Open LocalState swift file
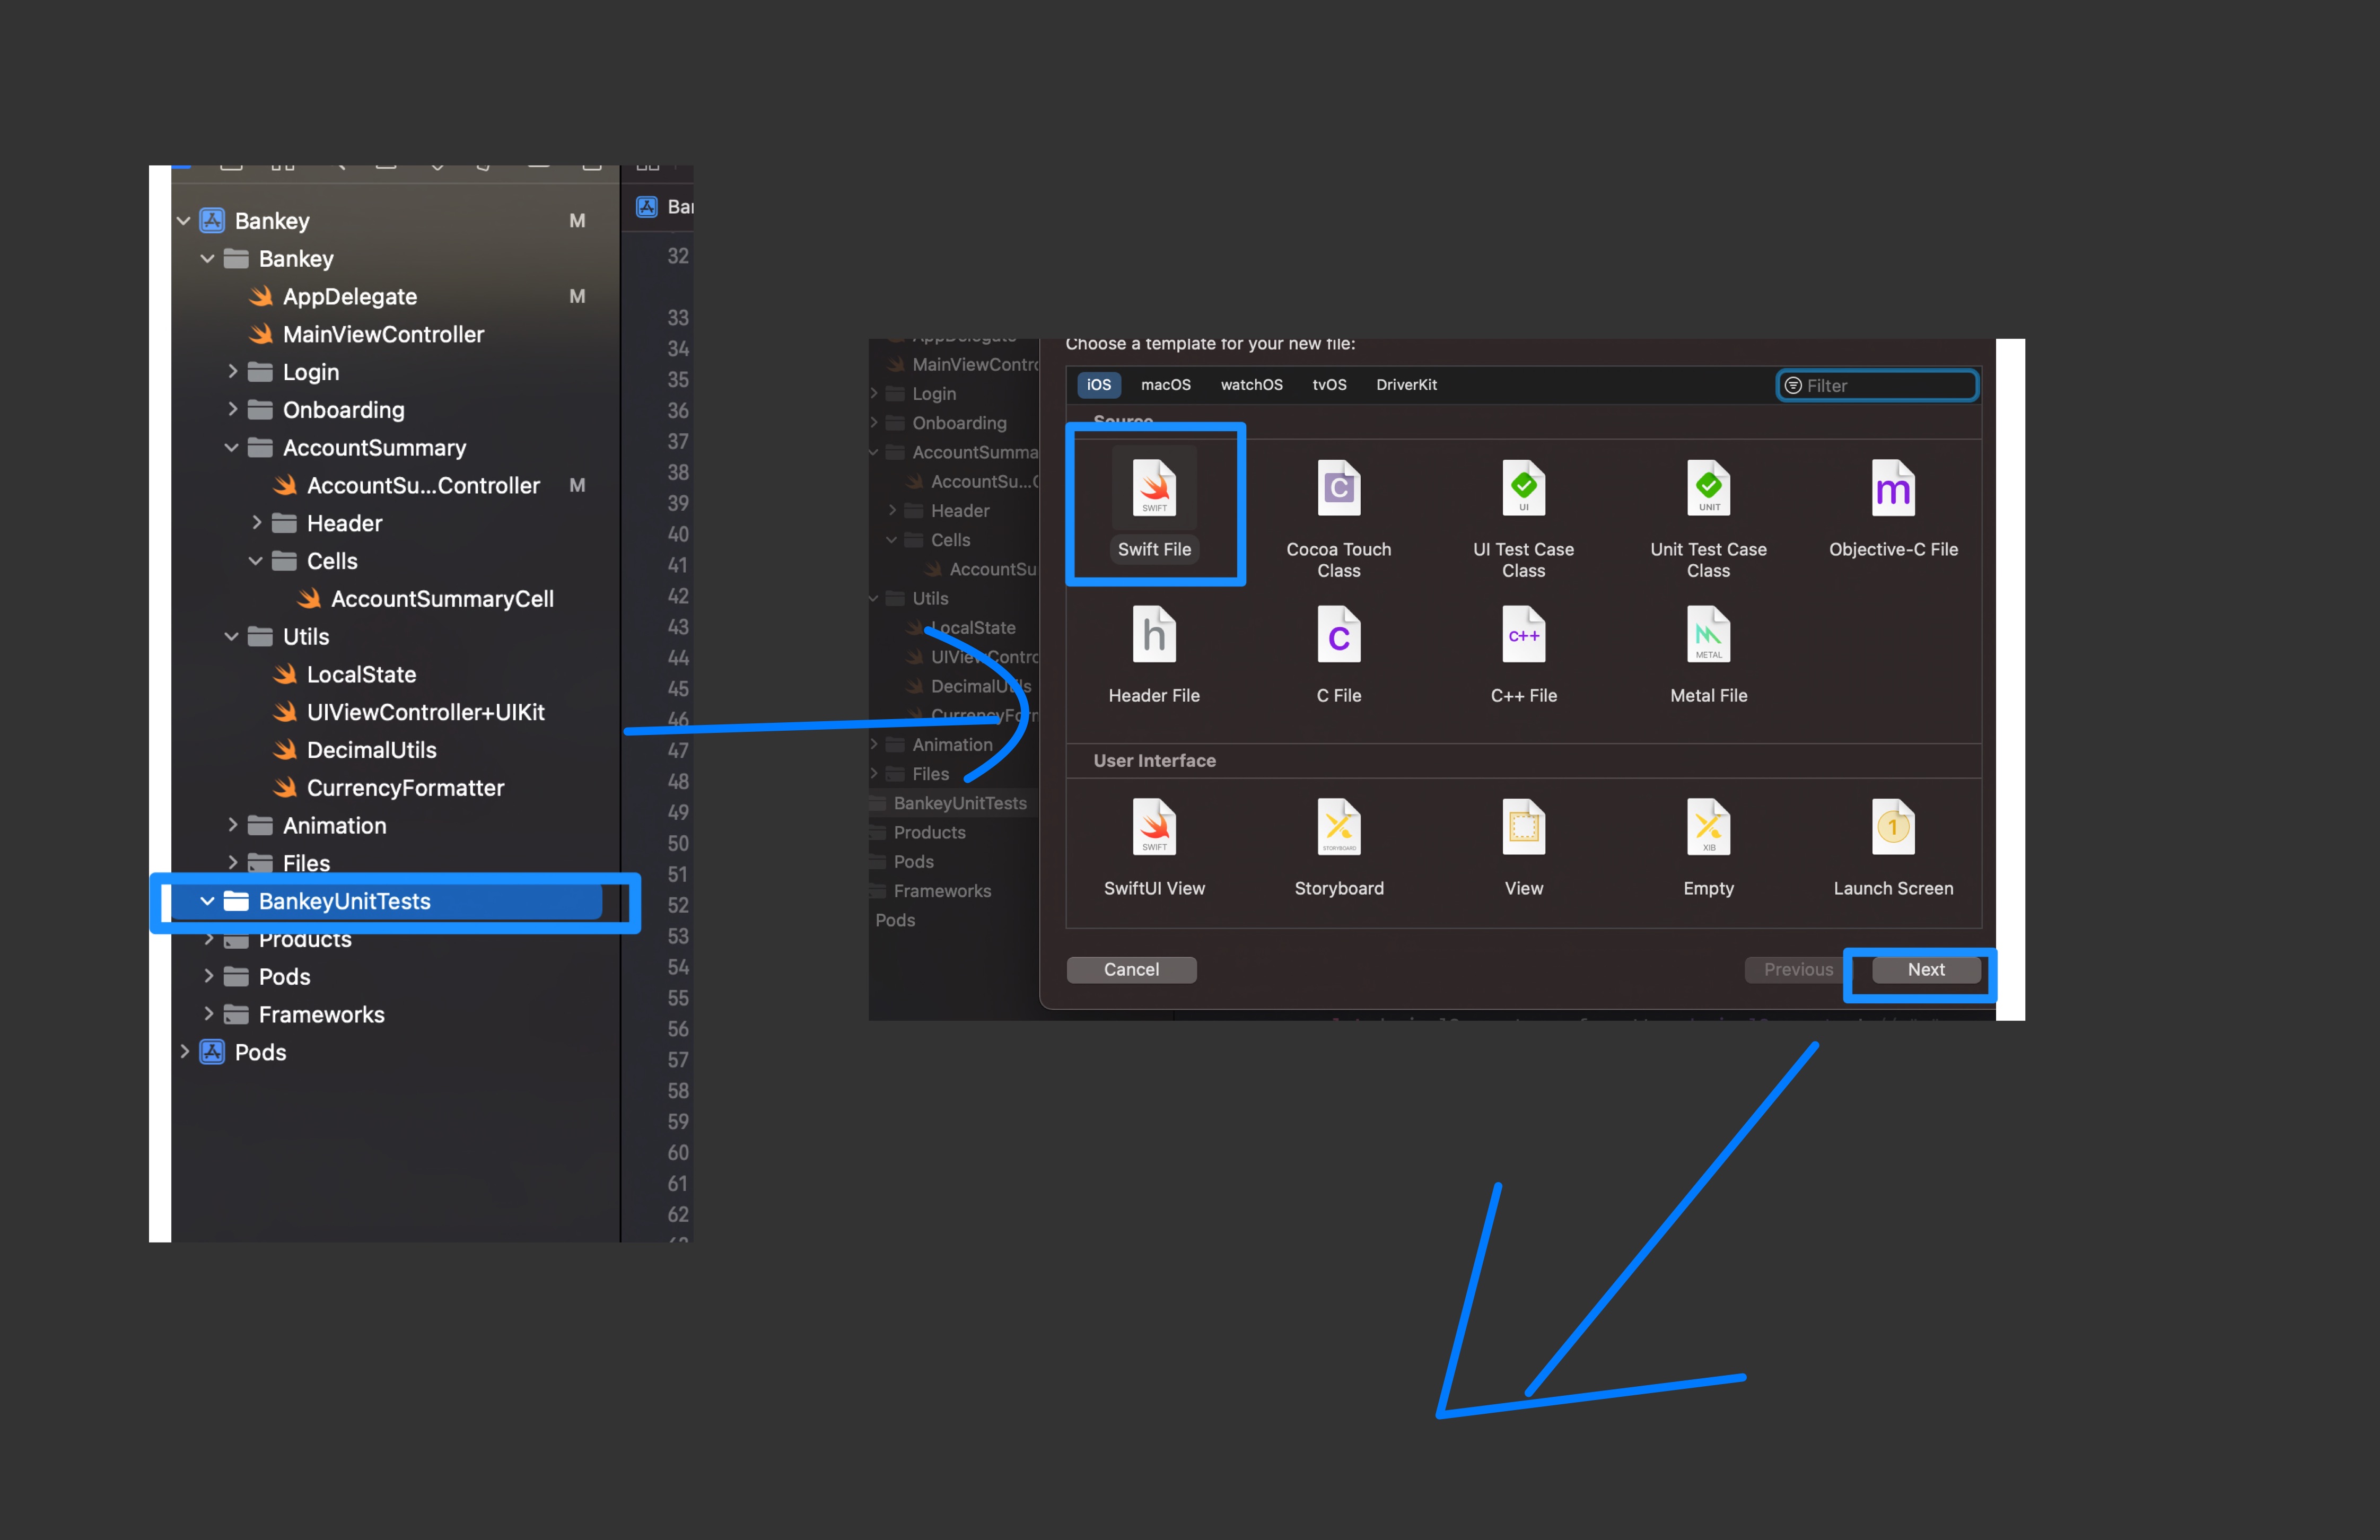2380x1540 pixels. pyautogui.click(x=361, y=674)
